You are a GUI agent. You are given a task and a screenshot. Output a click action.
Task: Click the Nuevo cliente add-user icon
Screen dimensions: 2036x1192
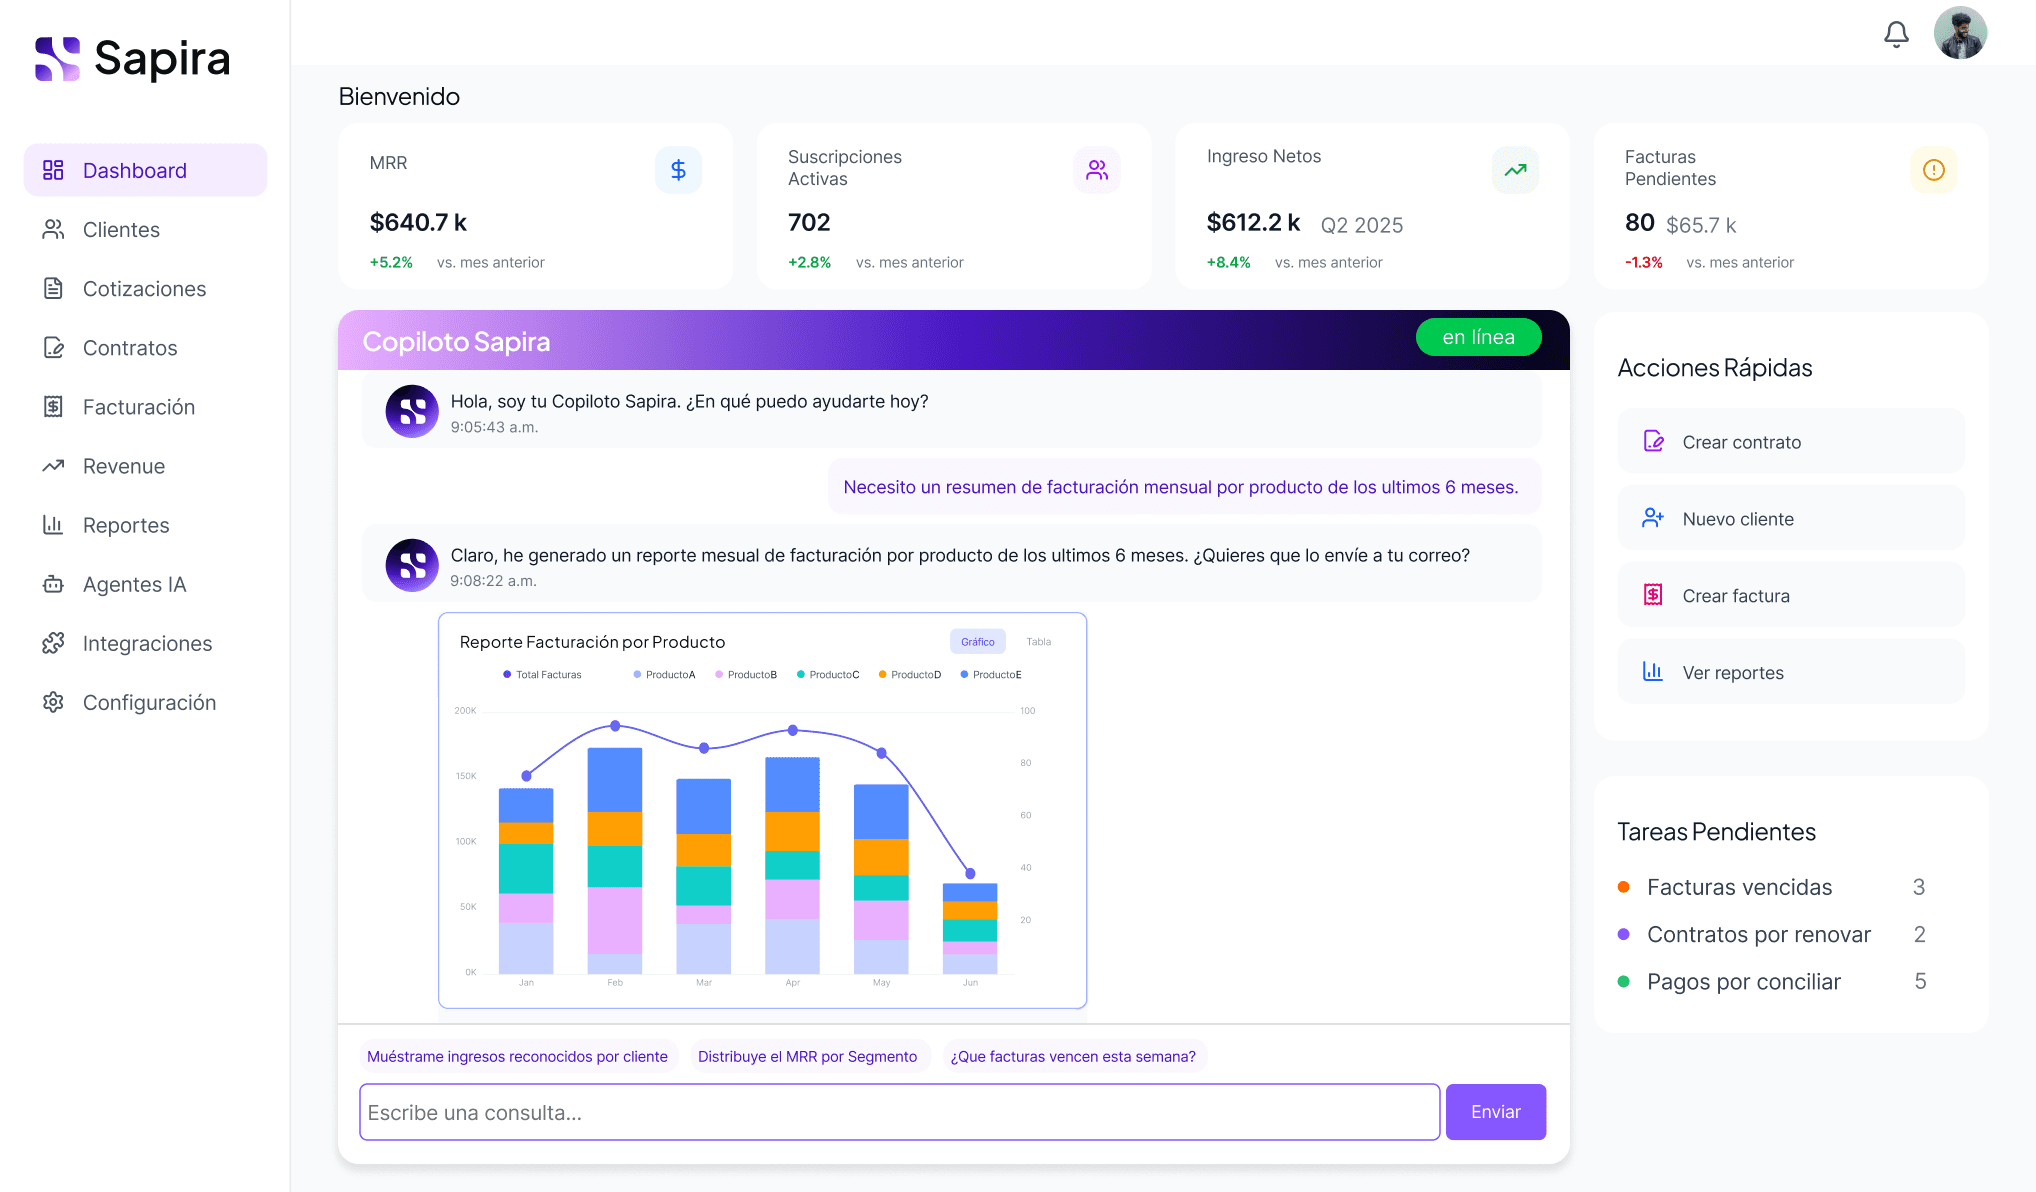1653,518
